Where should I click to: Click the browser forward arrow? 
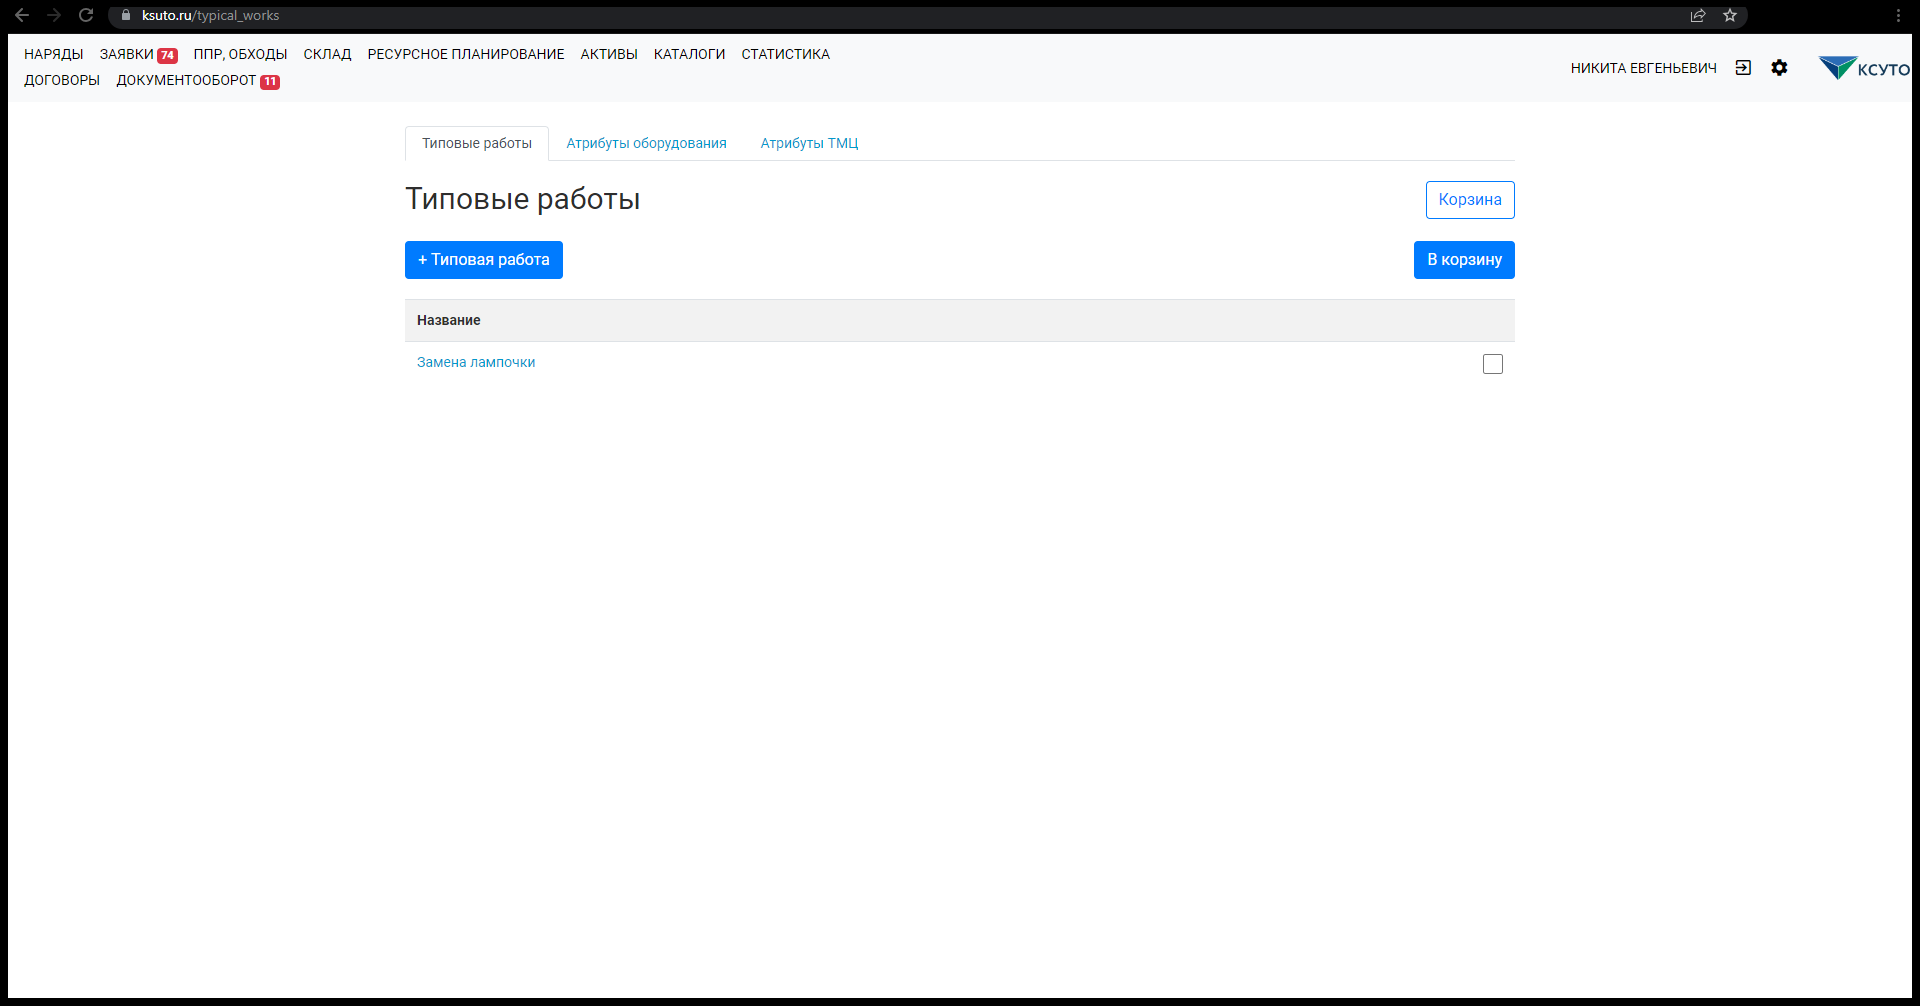[54, 15]
